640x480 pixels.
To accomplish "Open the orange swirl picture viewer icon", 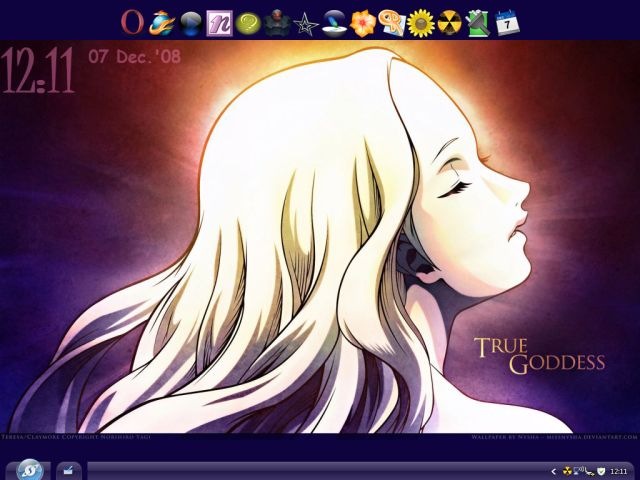I will click(391, 24).
